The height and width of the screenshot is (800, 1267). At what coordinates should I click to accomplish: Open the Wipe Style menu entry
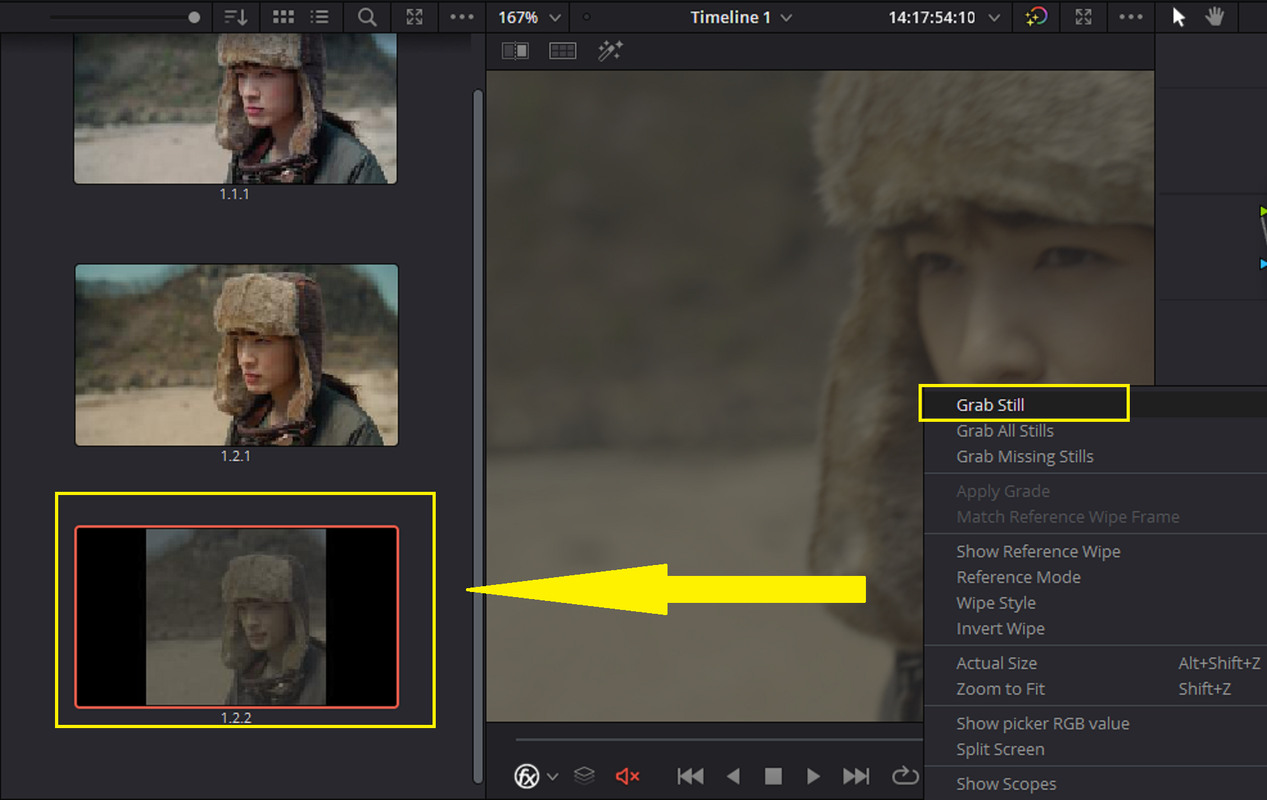click(996, 604)
